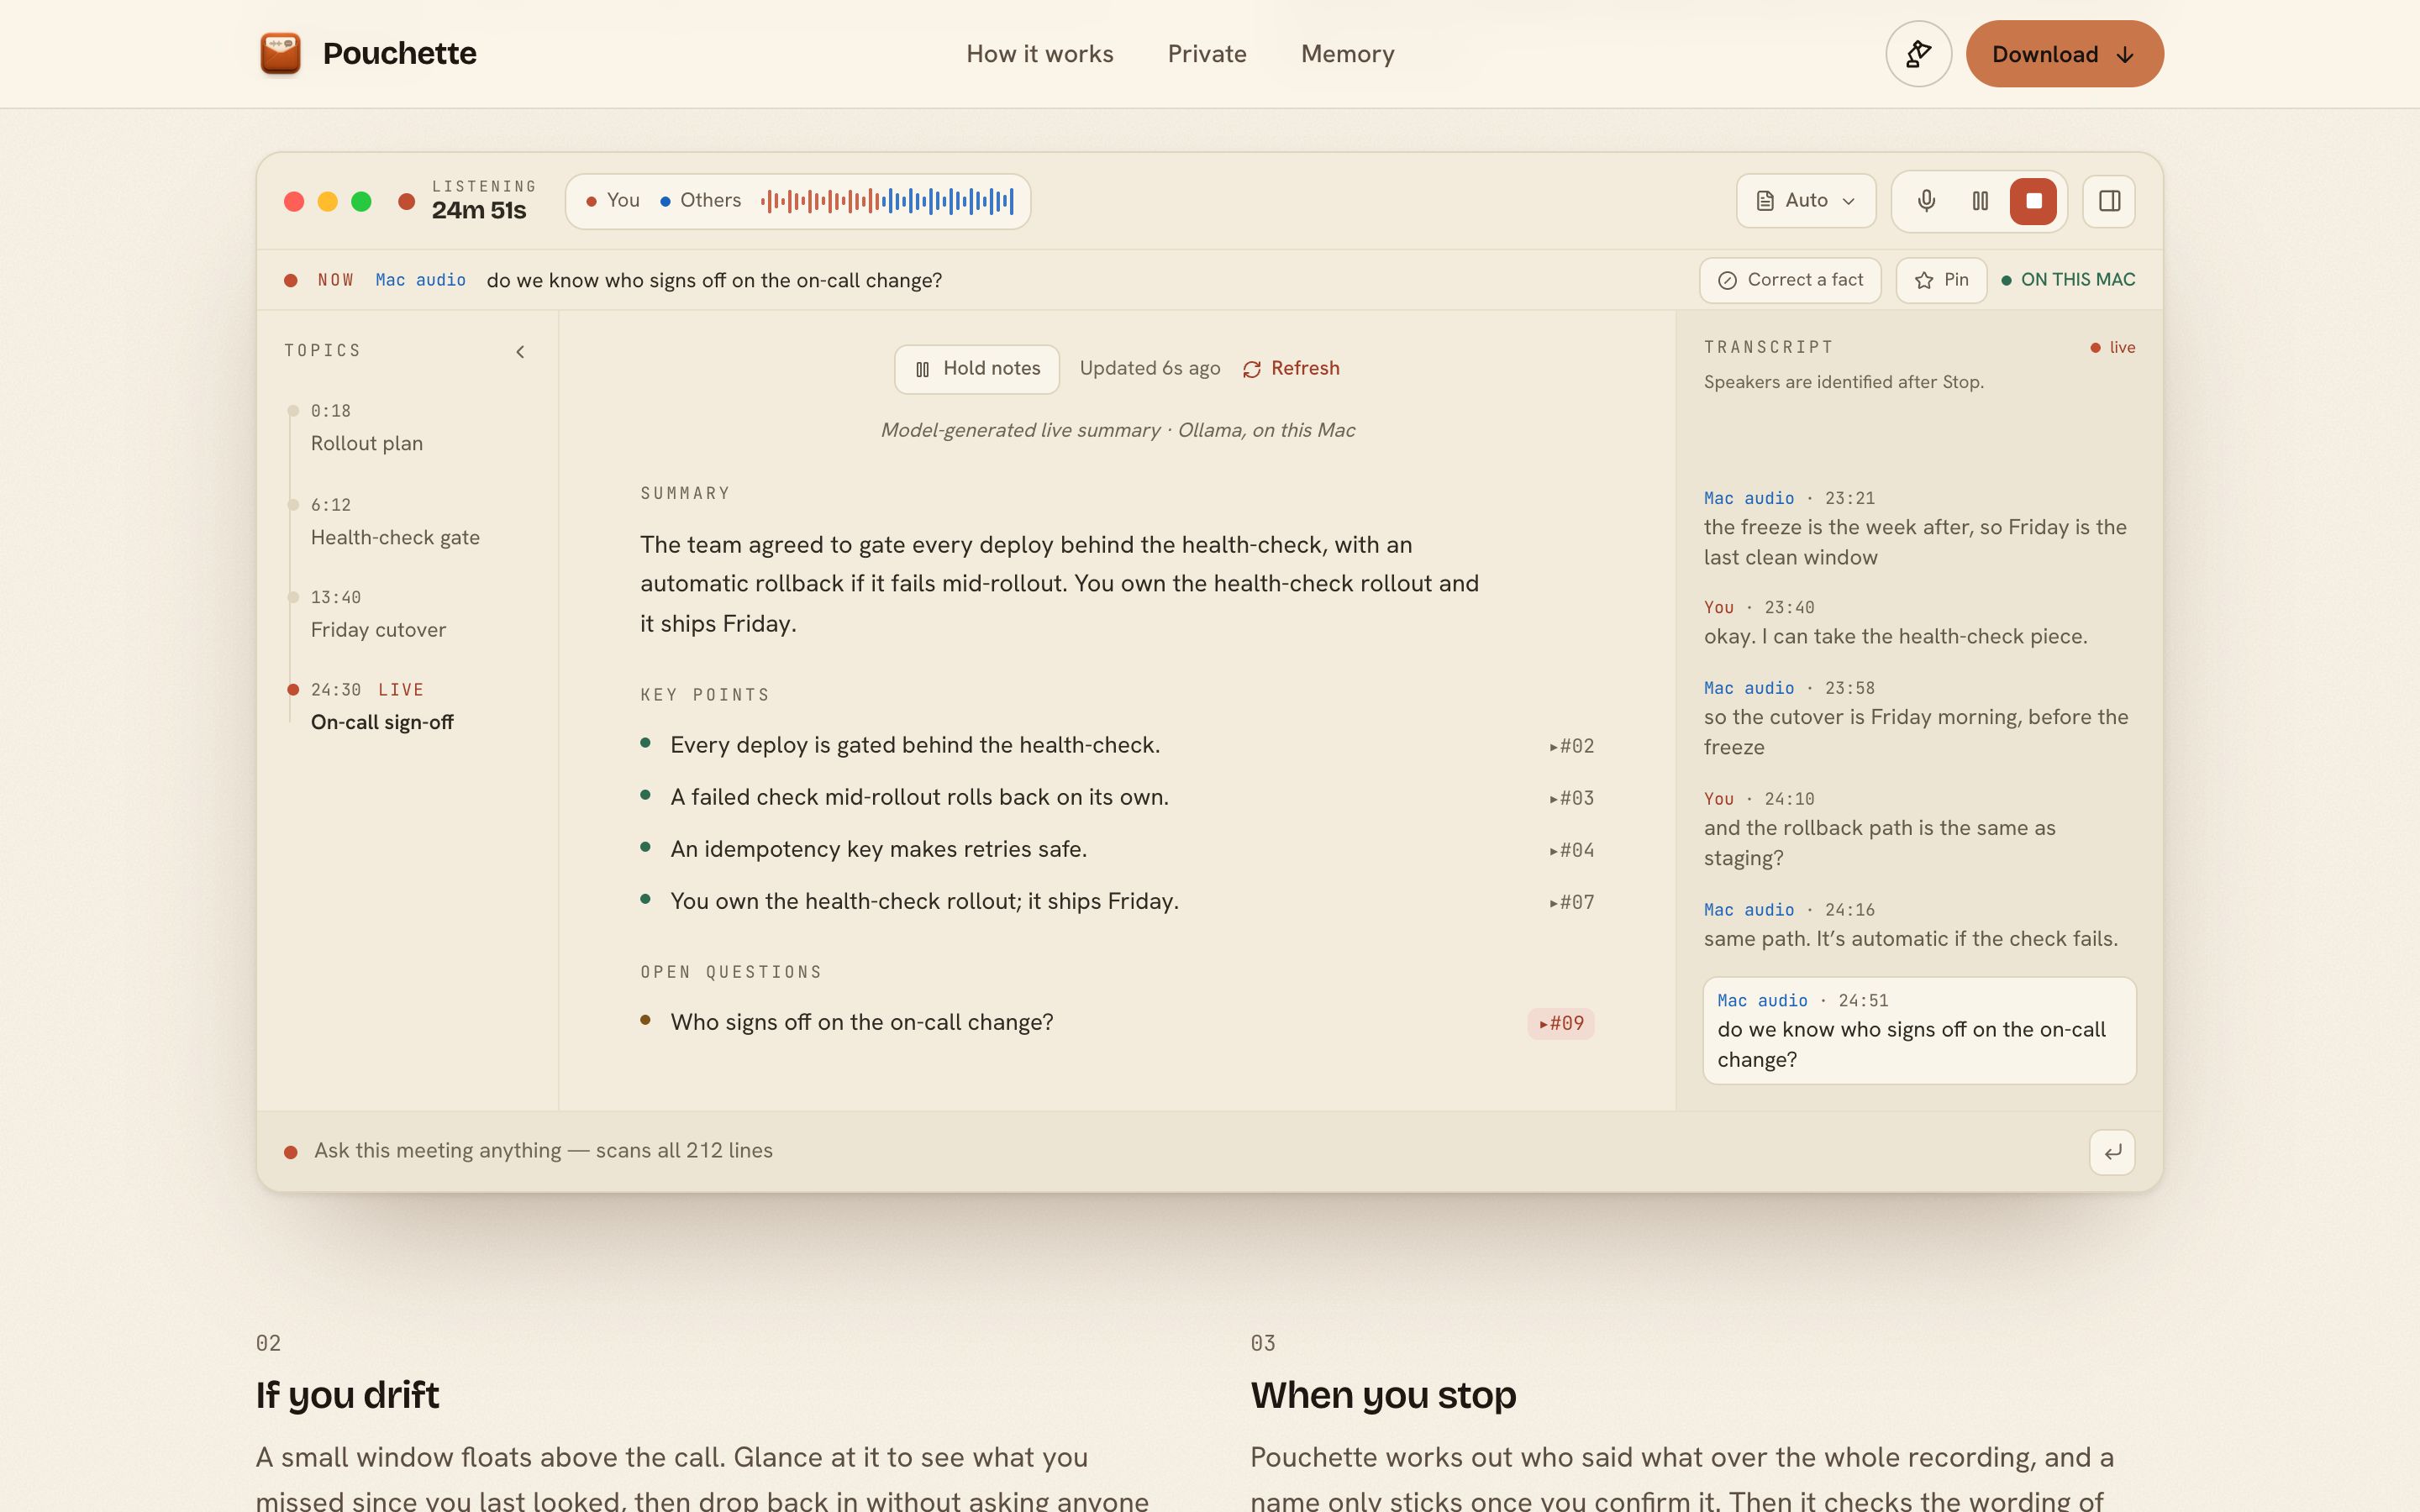The width and height of the screenshot is (2420, 1512).
Task: Go to the Private nav link
Action: (1207, 54)
